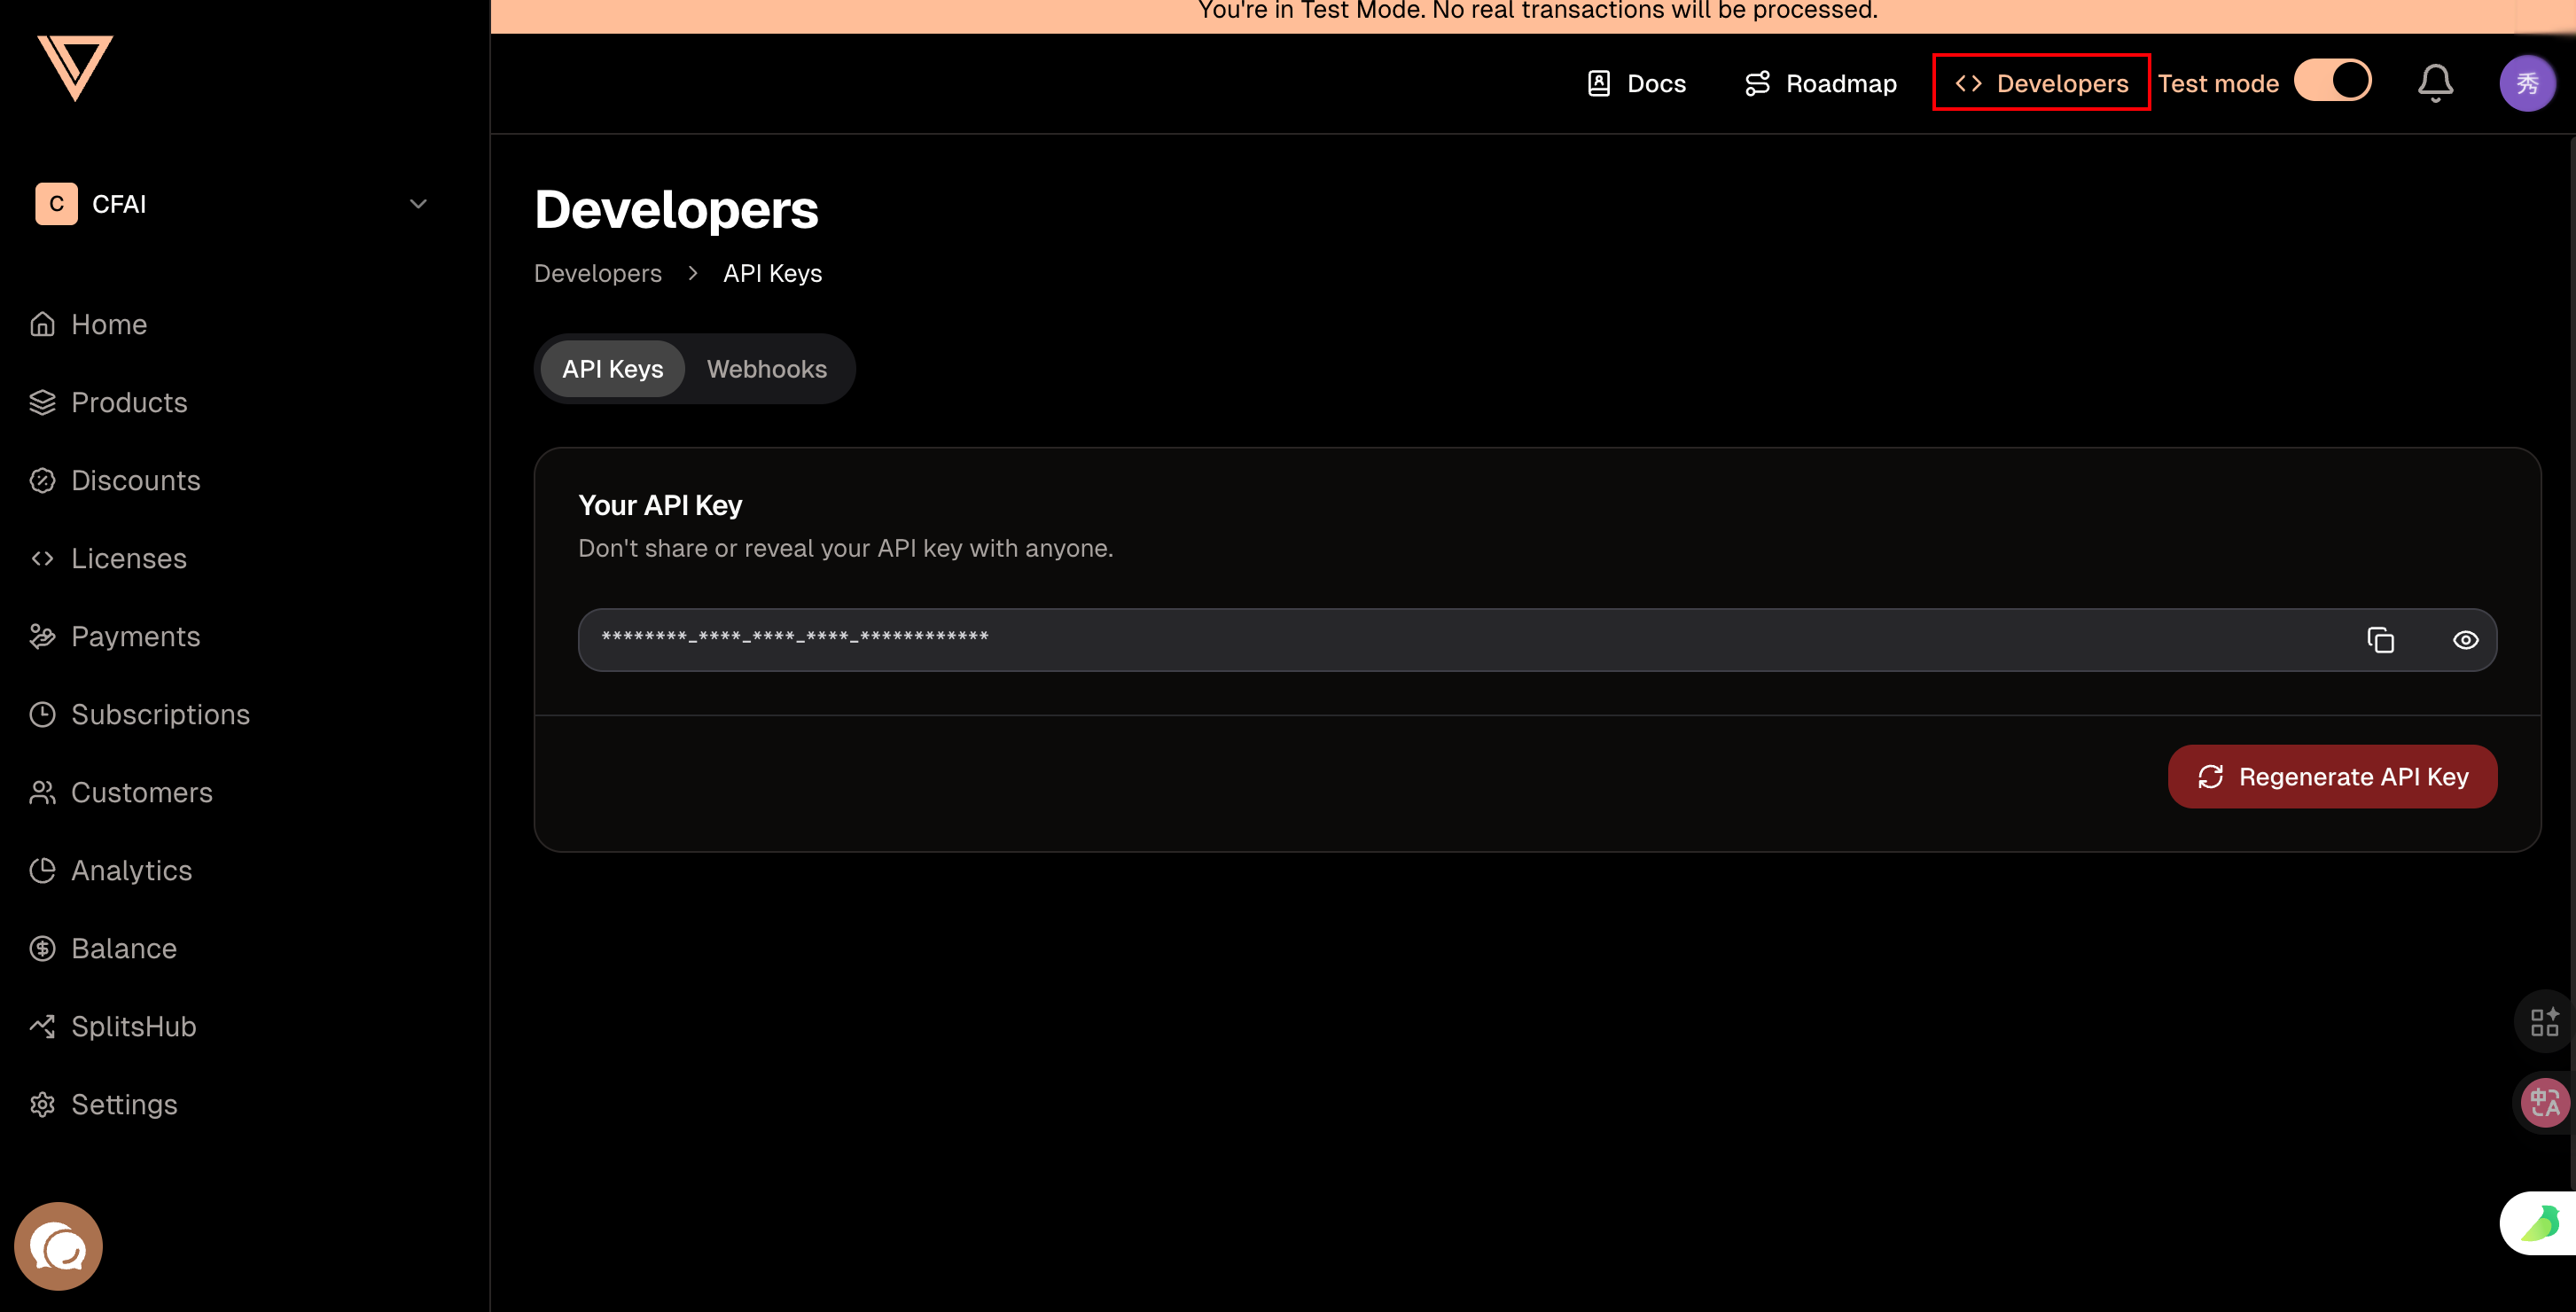Toggle the Test mode switch
Image resolution: width=2576 pixels, height=1312 pixels.
(2332, 81)
